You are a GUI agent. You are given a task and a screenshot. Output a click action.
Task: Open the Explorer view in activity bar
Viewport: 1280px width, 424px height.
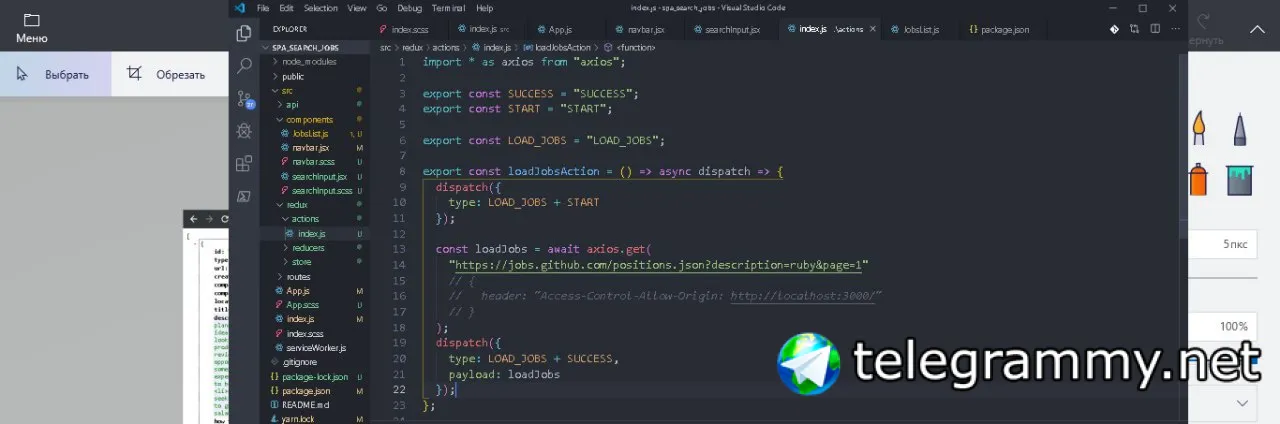click(243, 34)
